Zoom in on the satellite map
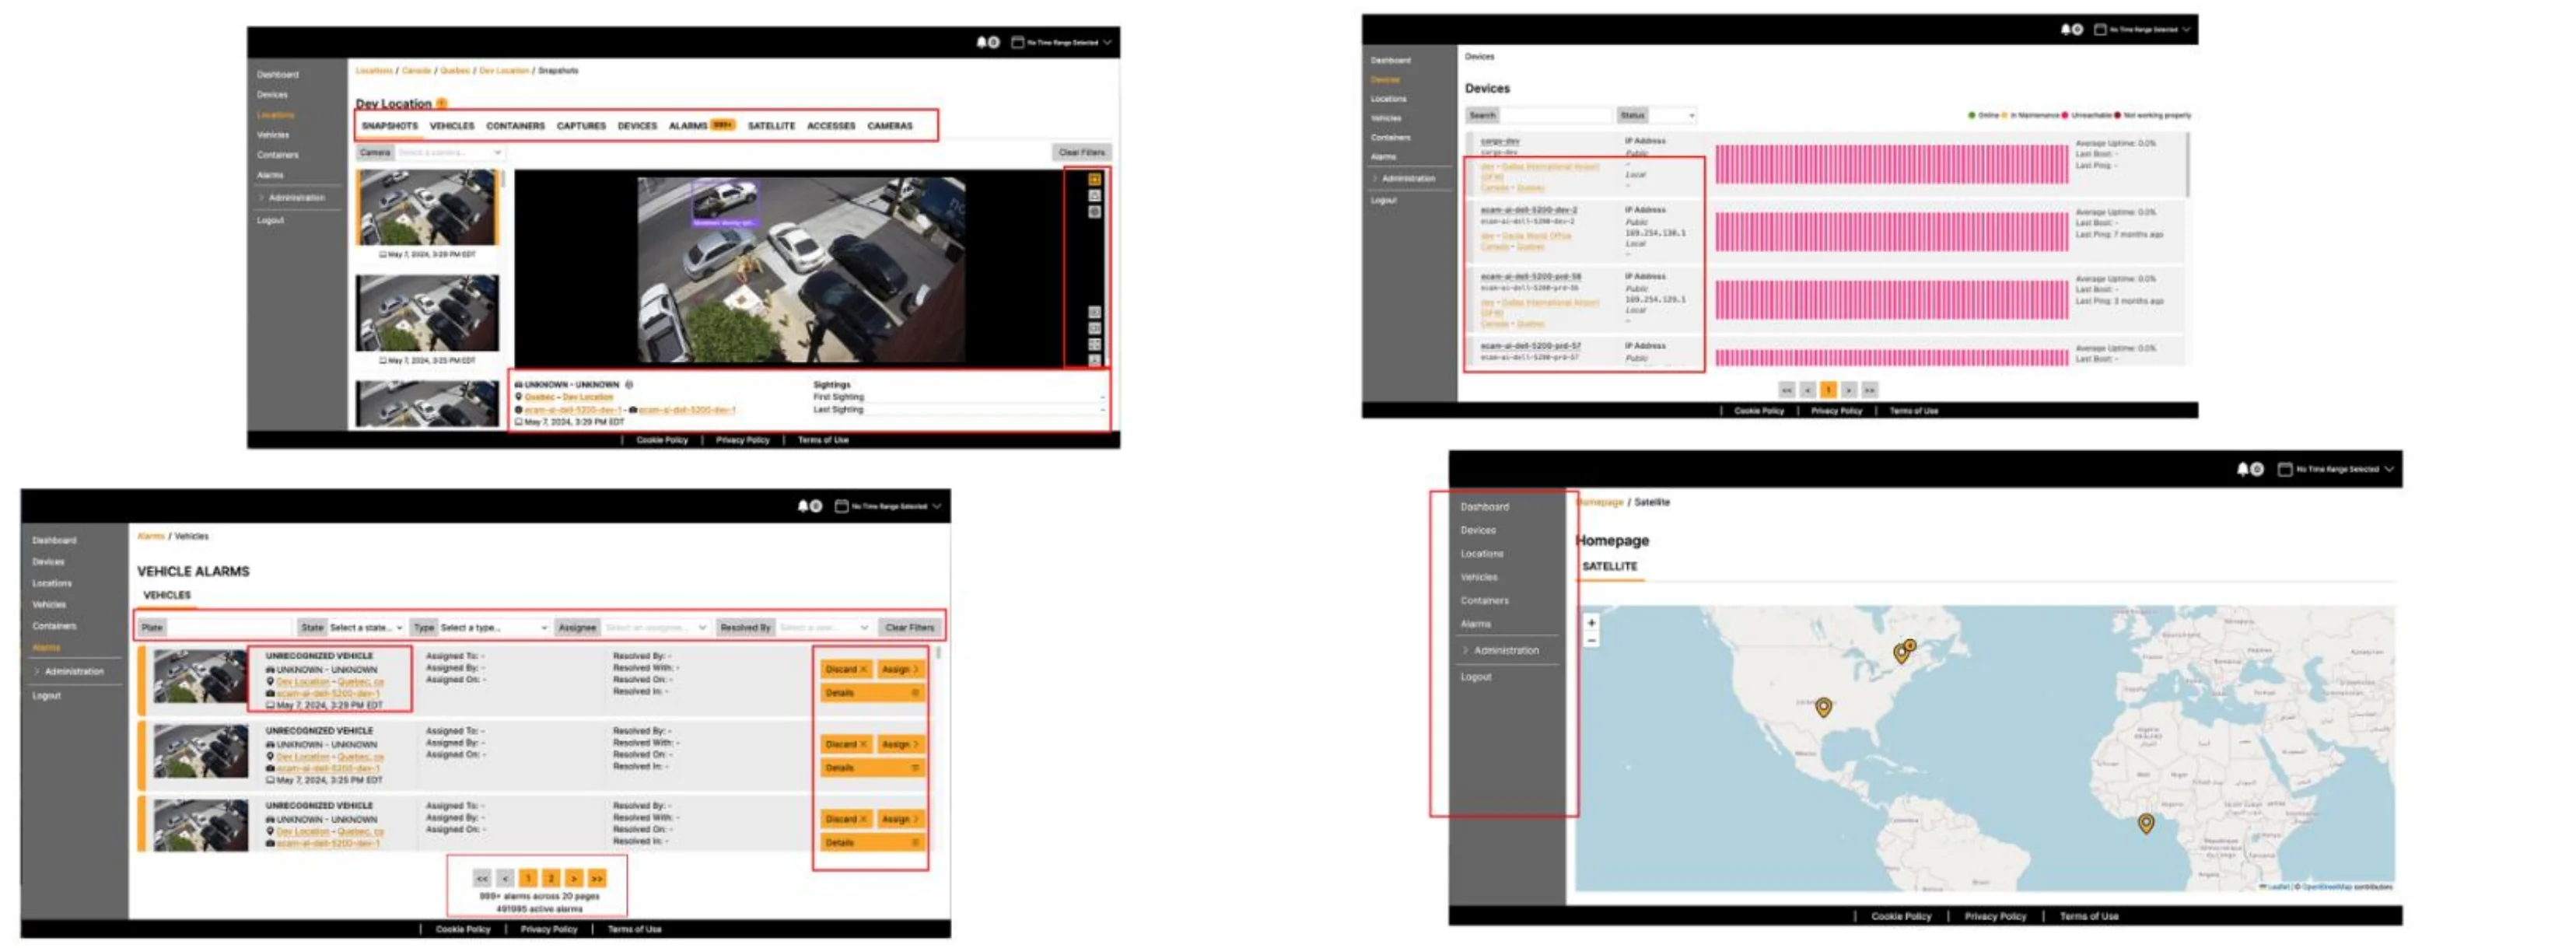 click(x=1591, y=622)
